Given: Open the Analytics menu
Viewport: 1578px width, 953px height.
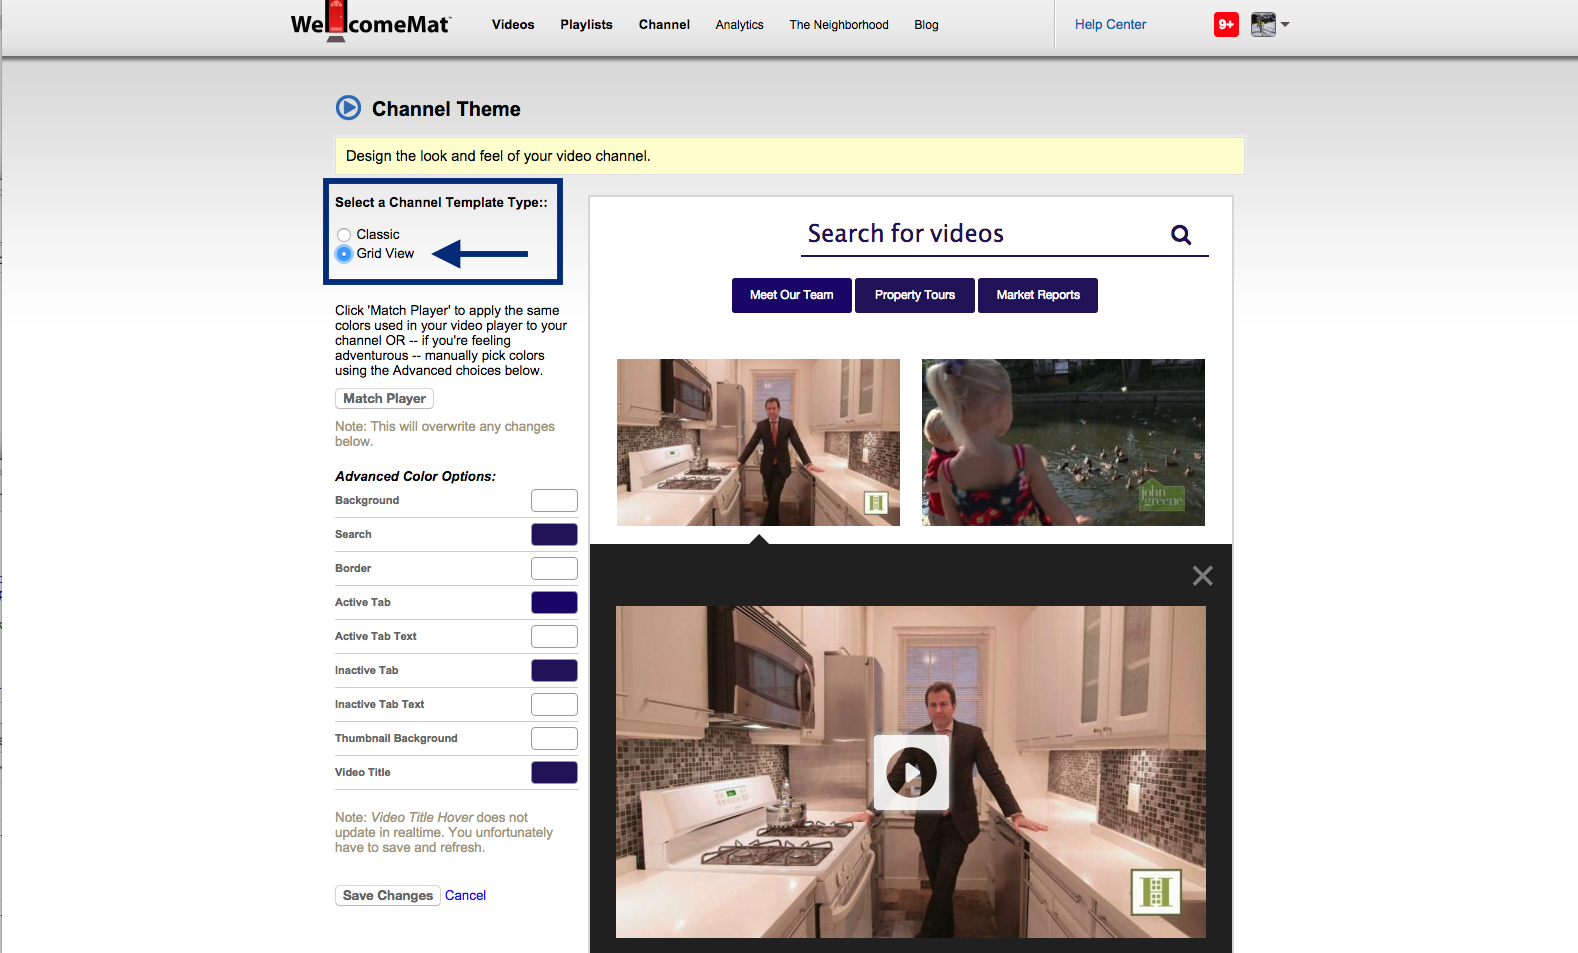Looking at the screenshot, I should (739, 25).
